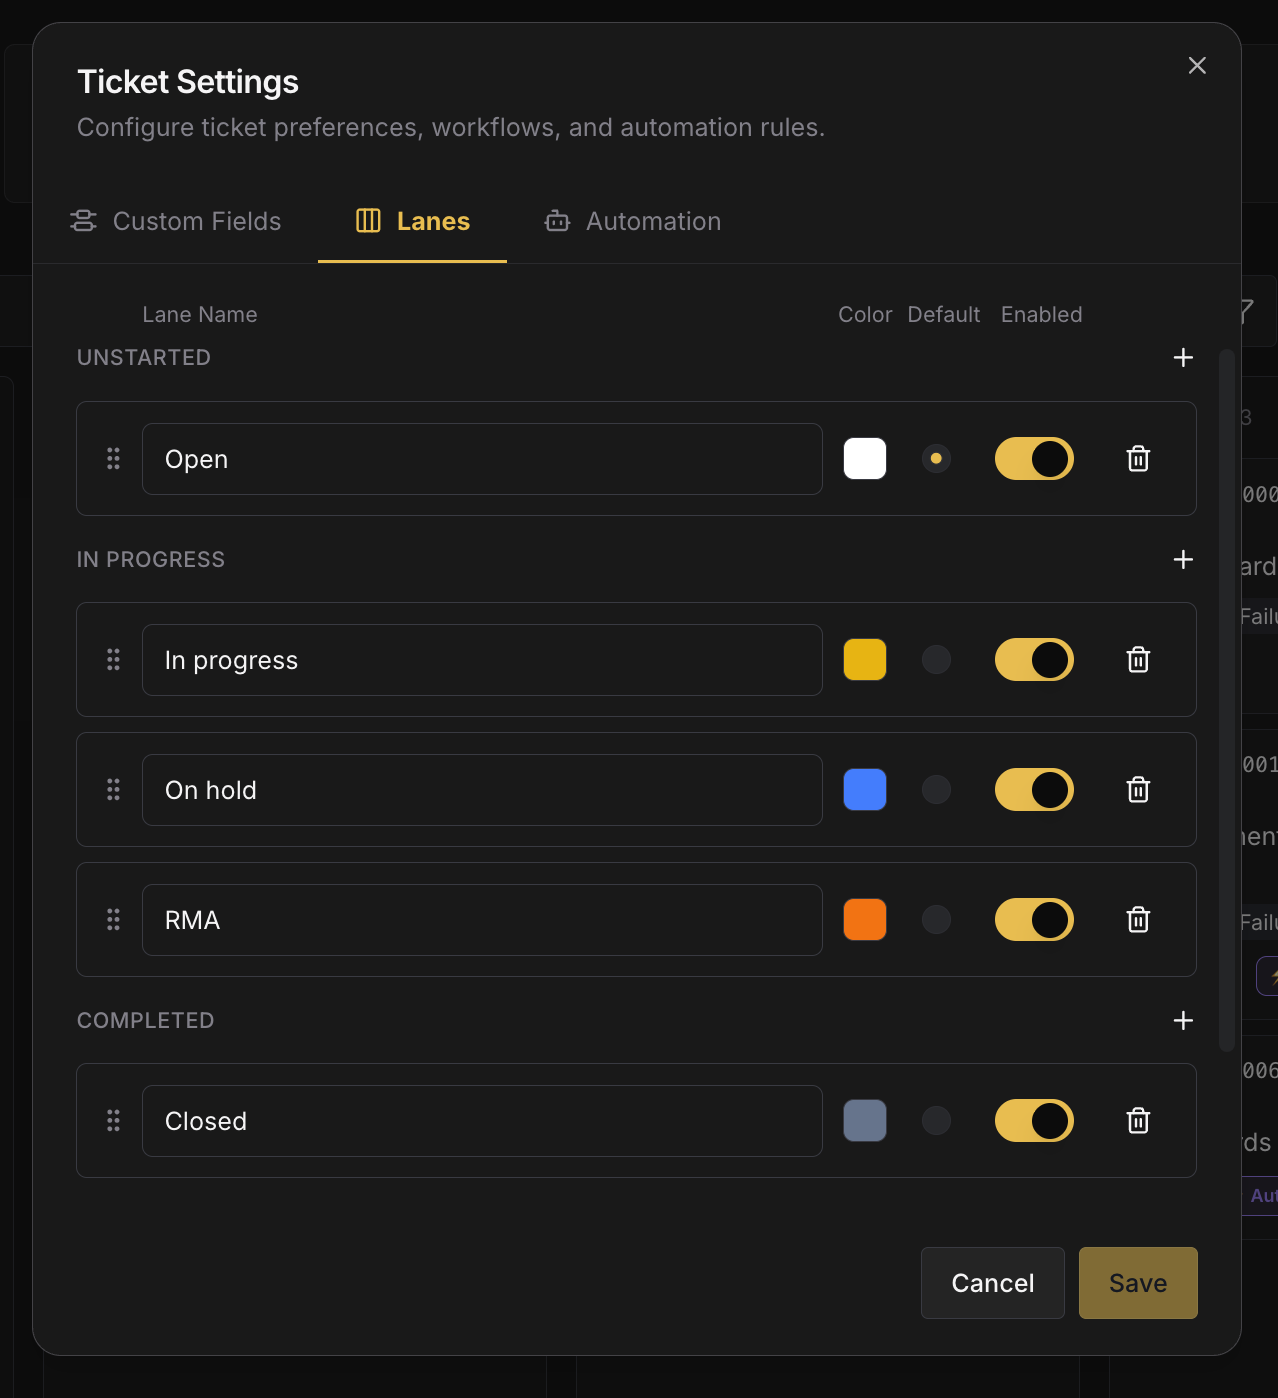Turn off the Closed lane toggle
1278x1398 pixels.
pyautogui.click(x=1034, y=1121)
